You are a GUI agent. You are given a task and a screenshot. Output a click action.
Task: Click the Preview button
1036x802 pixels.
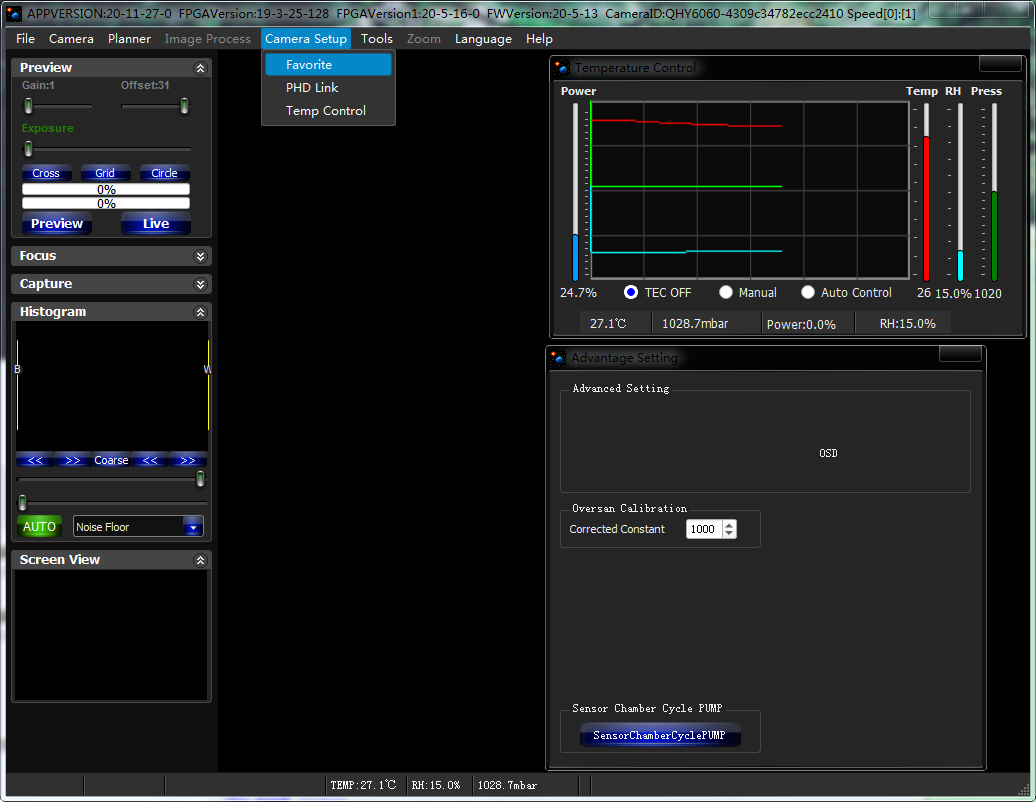tap(57, 223)
